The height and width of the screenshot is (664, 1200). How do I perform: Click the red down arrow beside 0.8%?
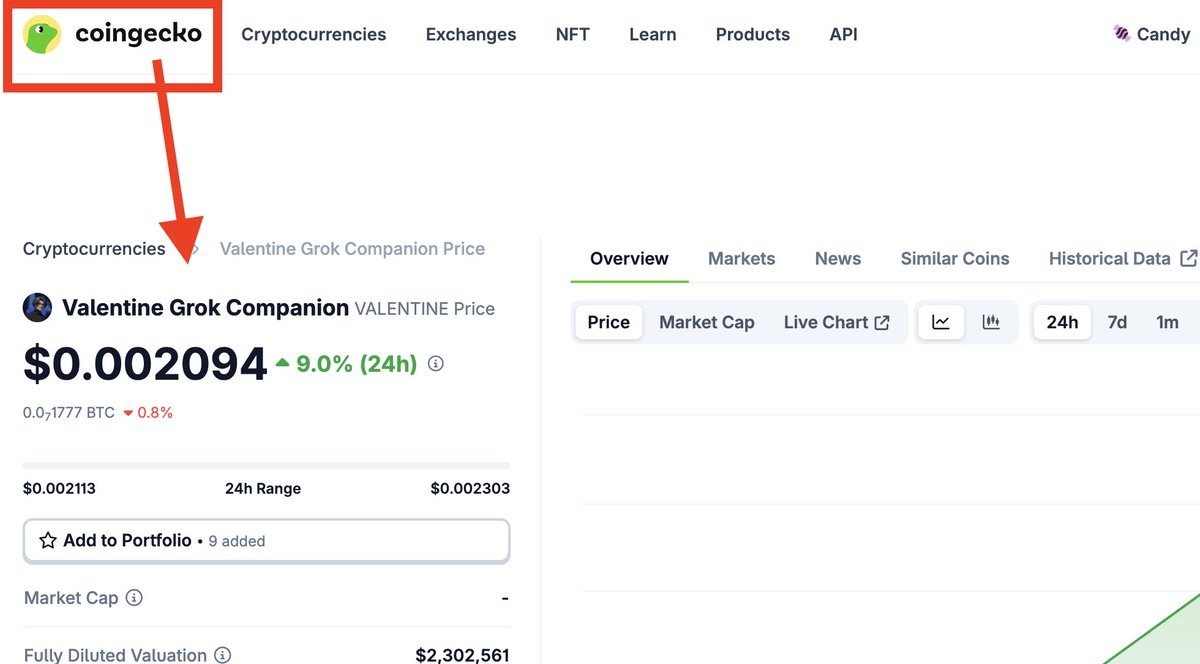128,413
